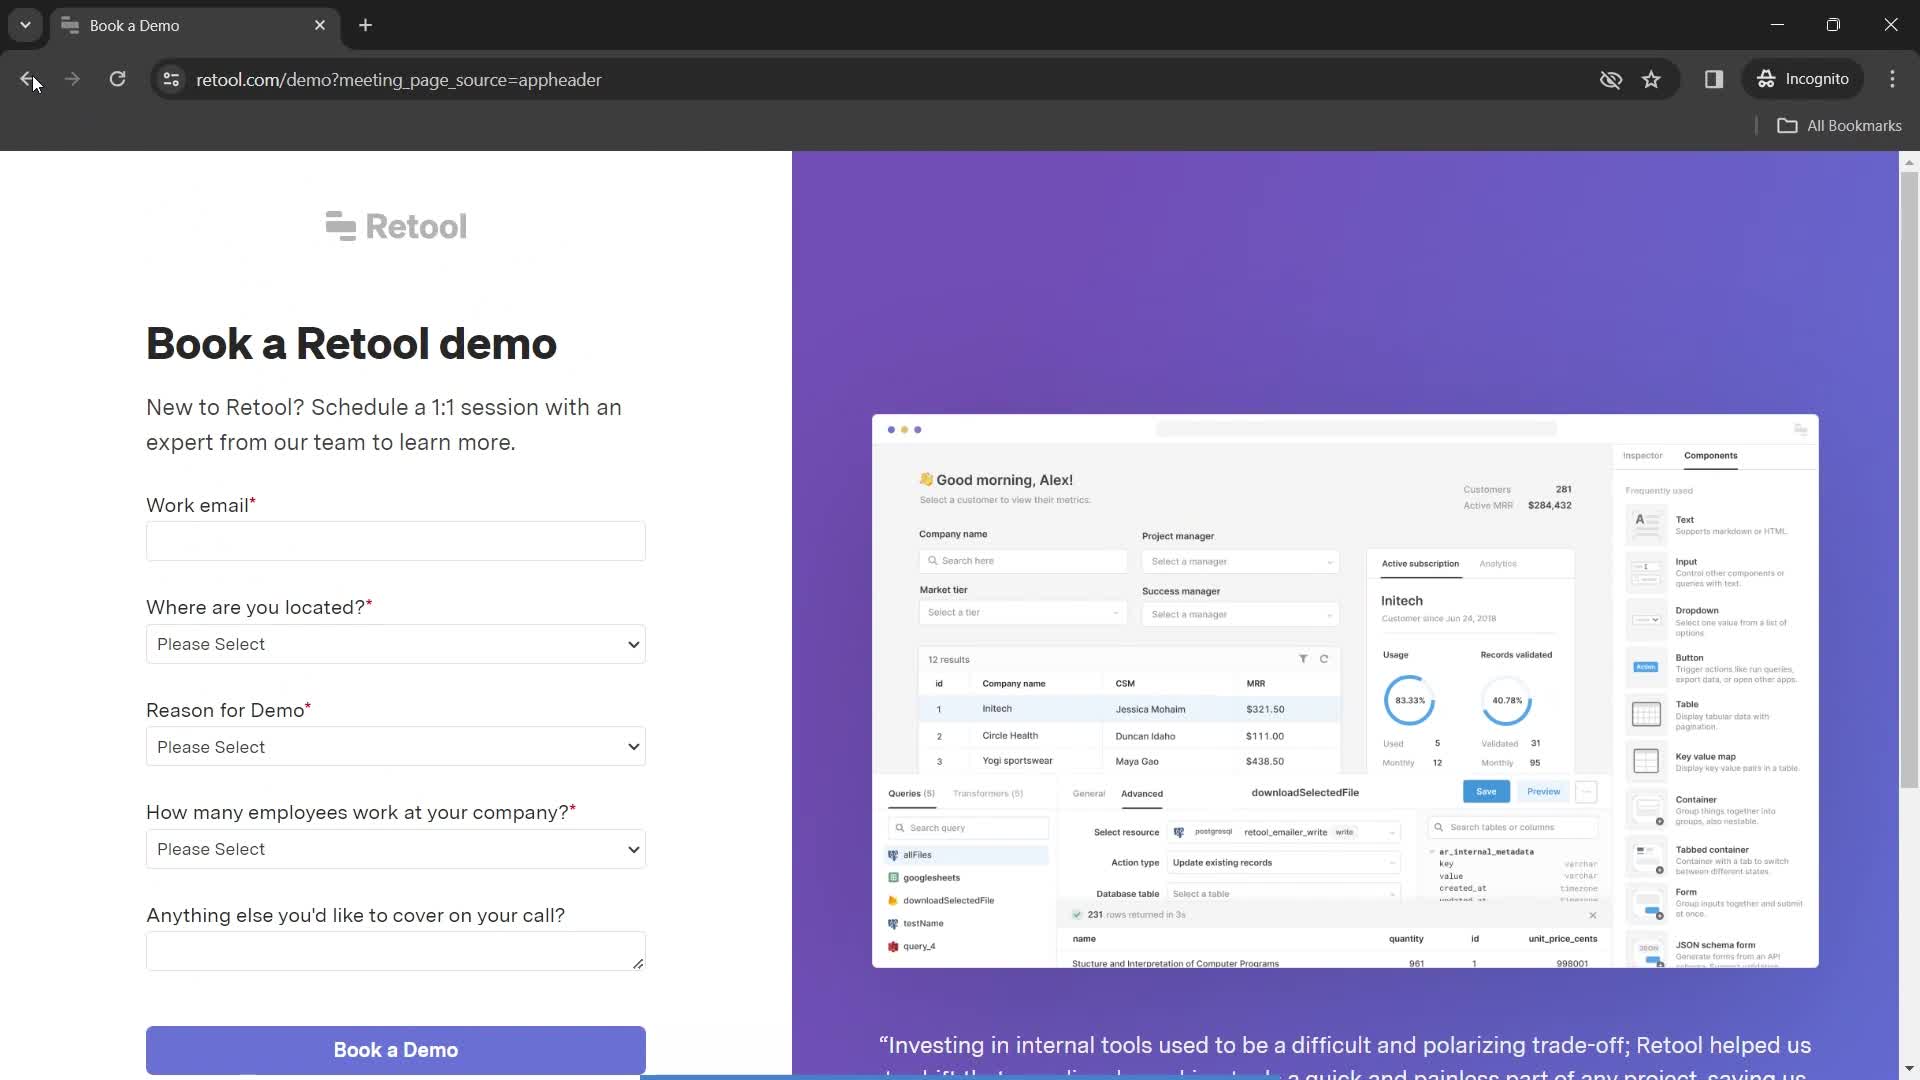Click the page reload icon

coord(117,79)
